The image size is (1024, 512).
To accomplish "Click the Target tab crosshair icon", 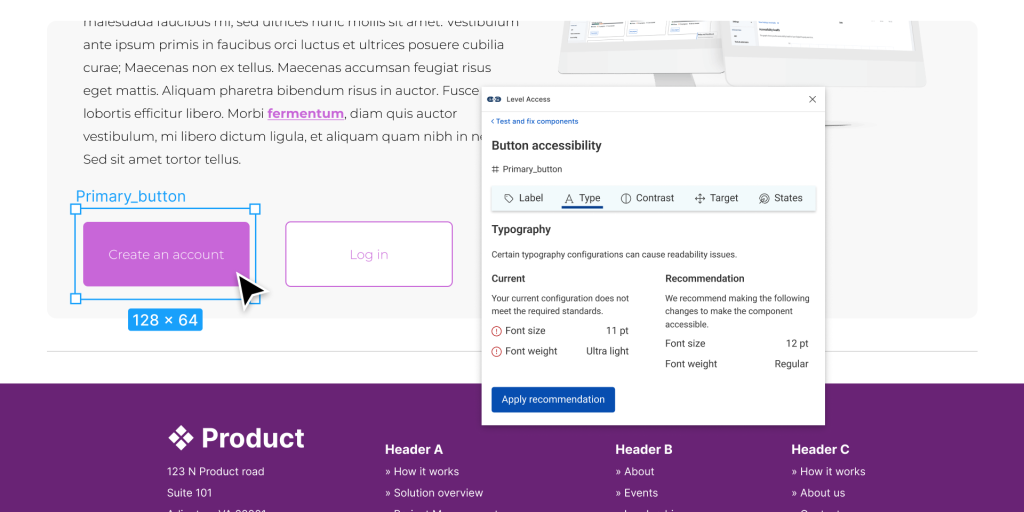I will pyautogui.click(x=700, y=198).
